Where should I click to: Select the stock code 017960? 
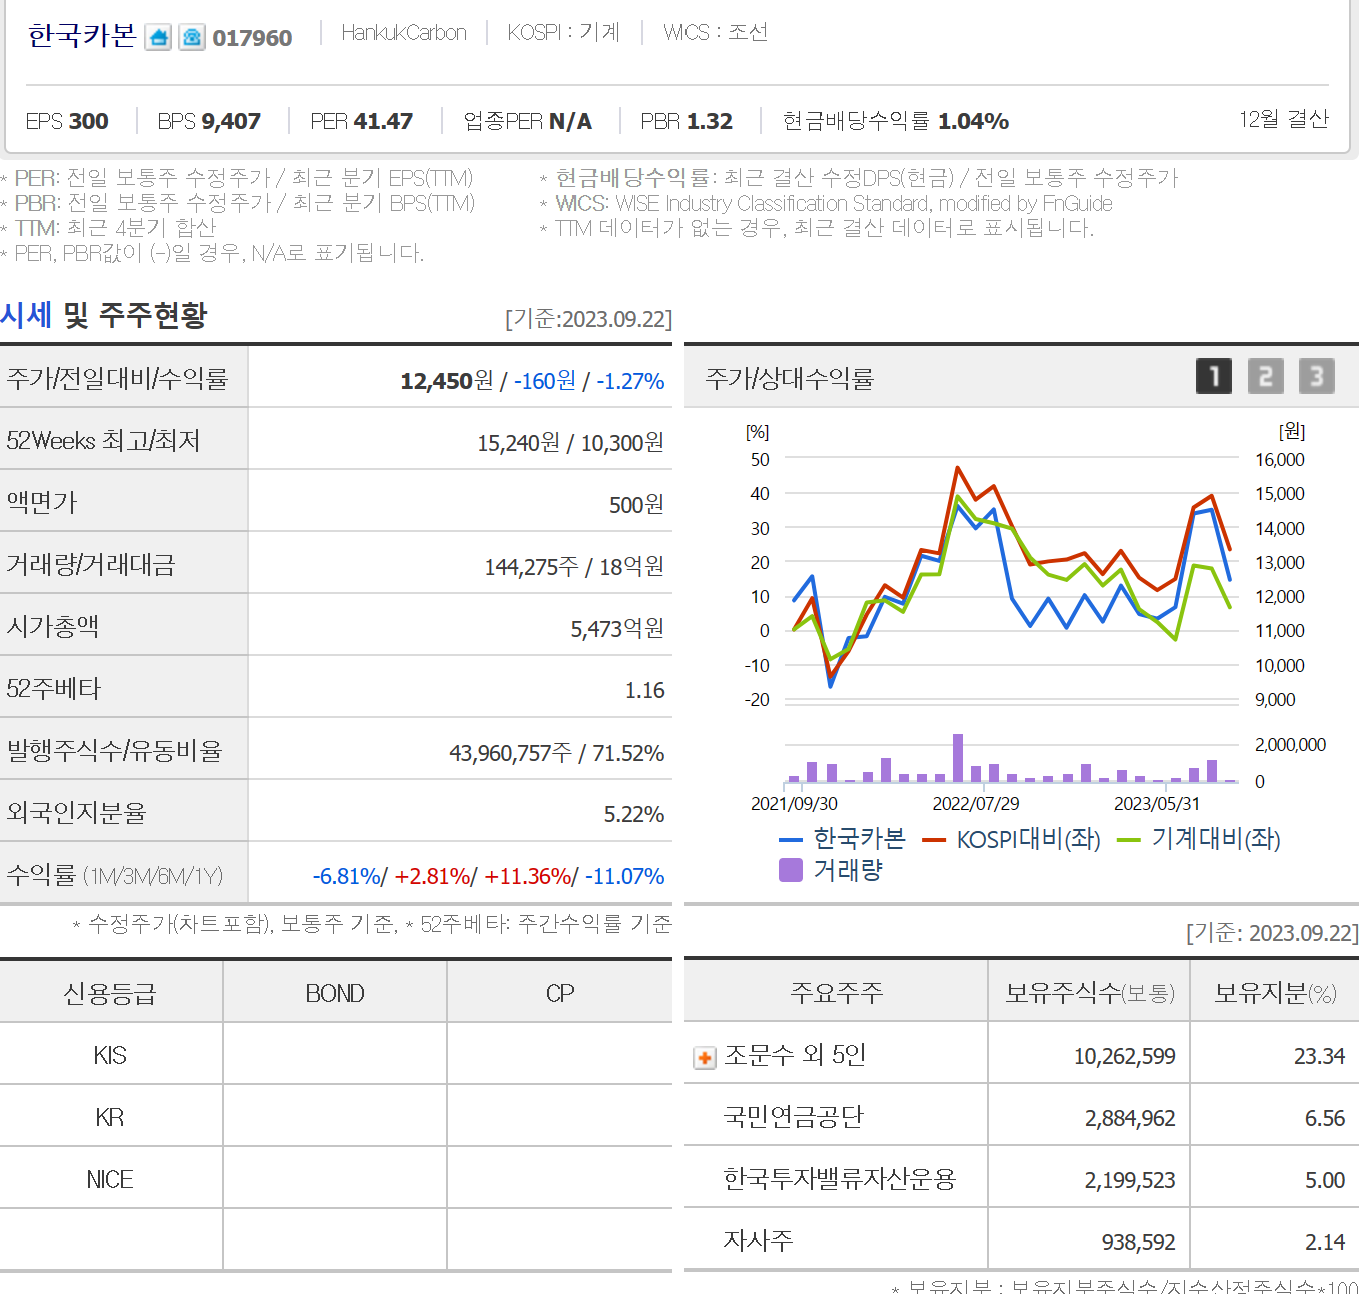tap(252, 38)
